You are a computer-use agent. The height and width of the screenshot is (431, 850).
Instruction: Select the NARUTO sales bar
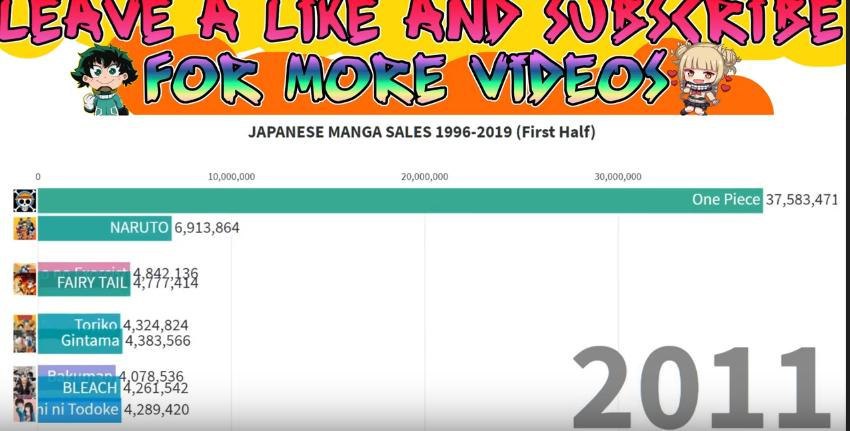point(105,228)
